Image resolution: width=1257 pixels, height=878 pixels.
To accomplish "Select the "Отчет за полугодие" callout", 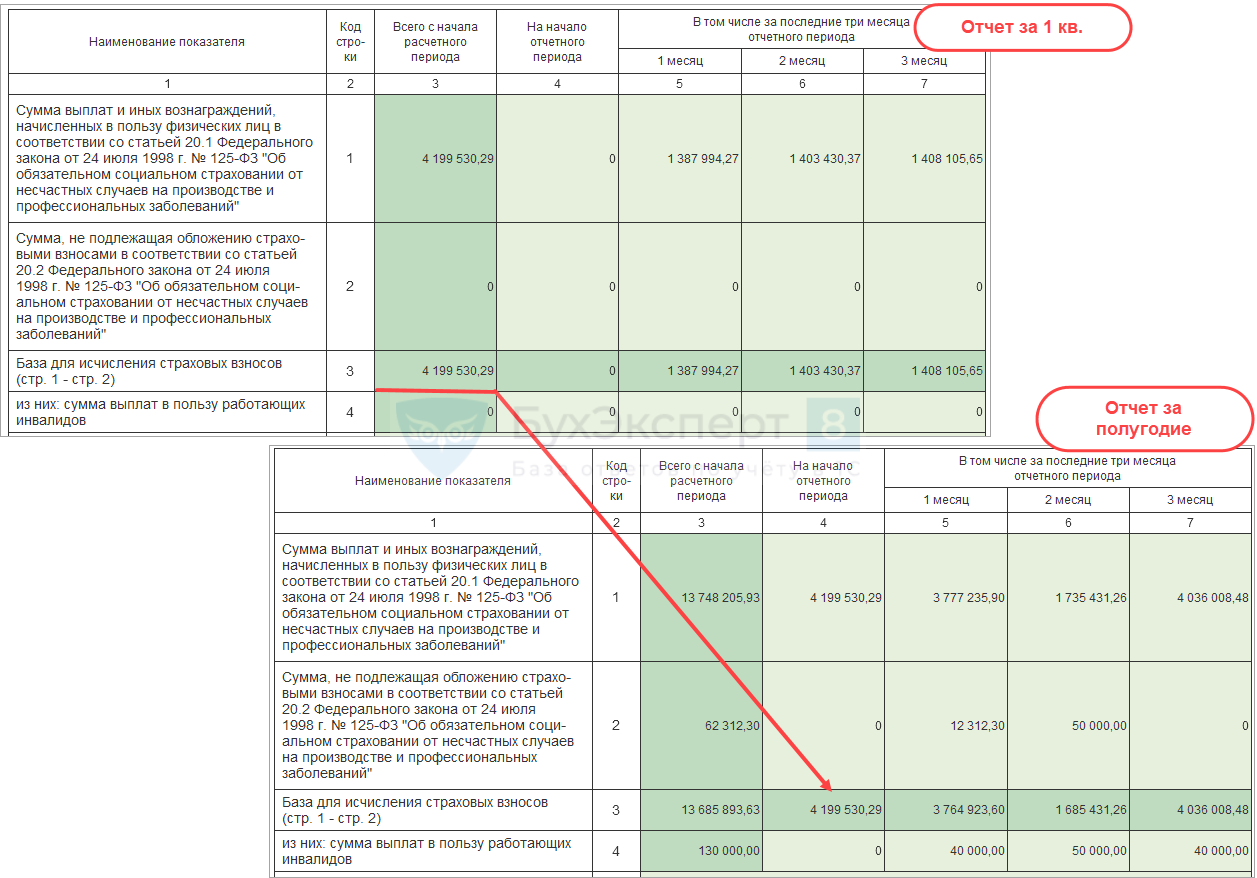I will (1143, 418).
